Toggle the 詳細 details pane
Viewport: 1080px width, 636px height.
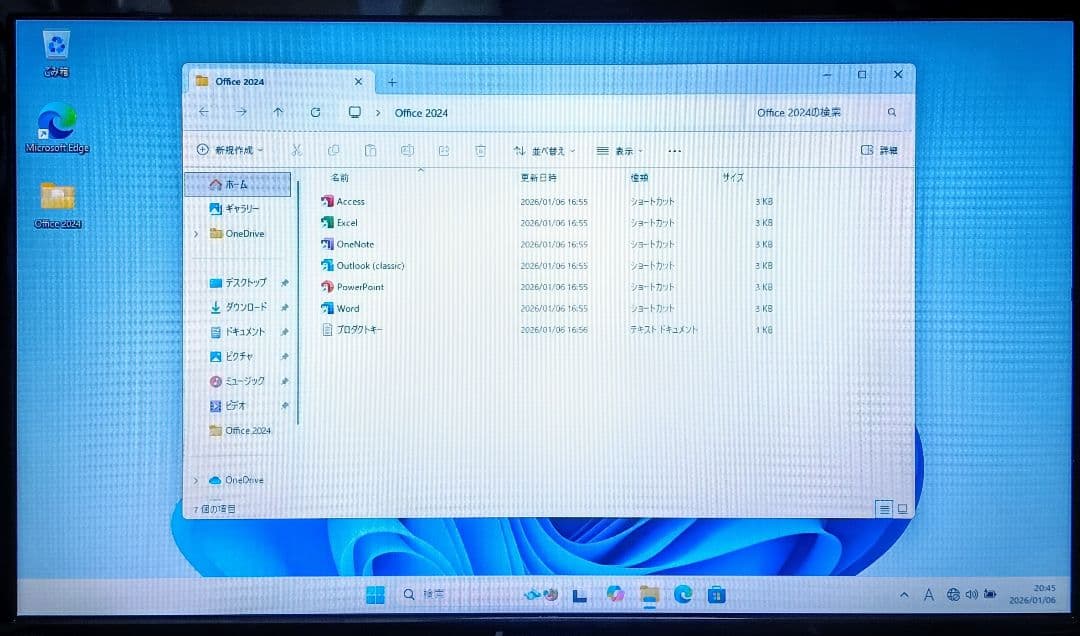coord(880,150)
